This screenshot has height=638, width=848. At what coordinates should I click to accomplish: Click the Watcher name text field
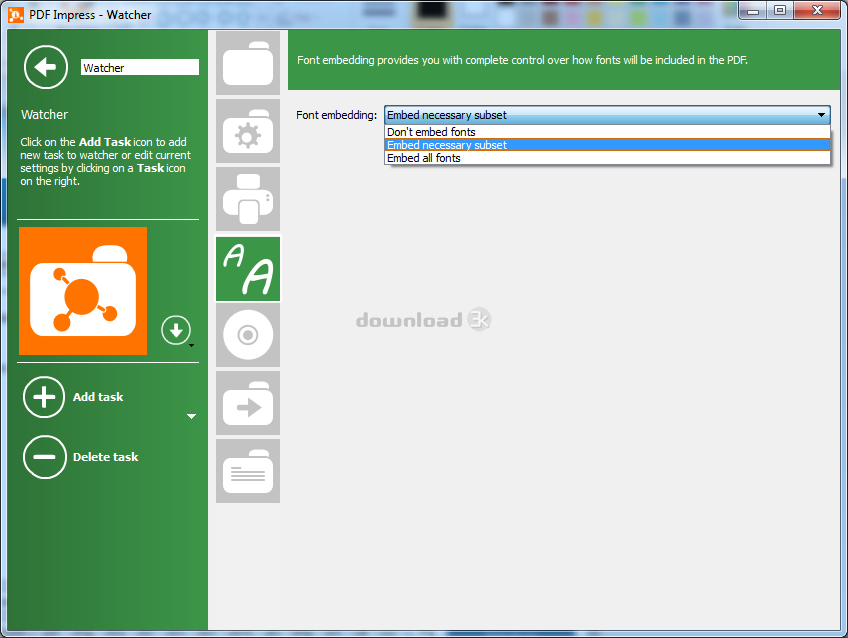[x=139, y=68]
